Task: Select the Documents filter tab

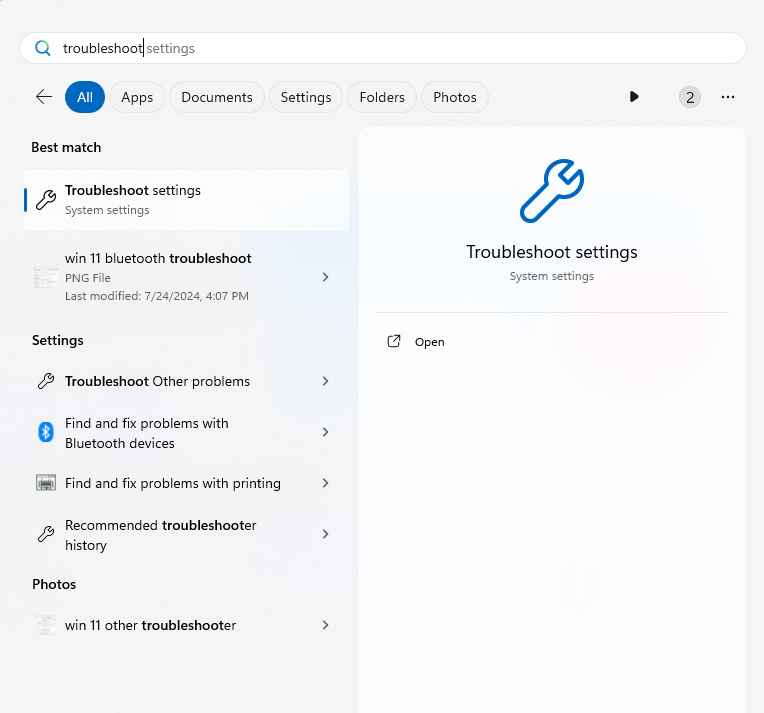Action: tap(217, 97)
